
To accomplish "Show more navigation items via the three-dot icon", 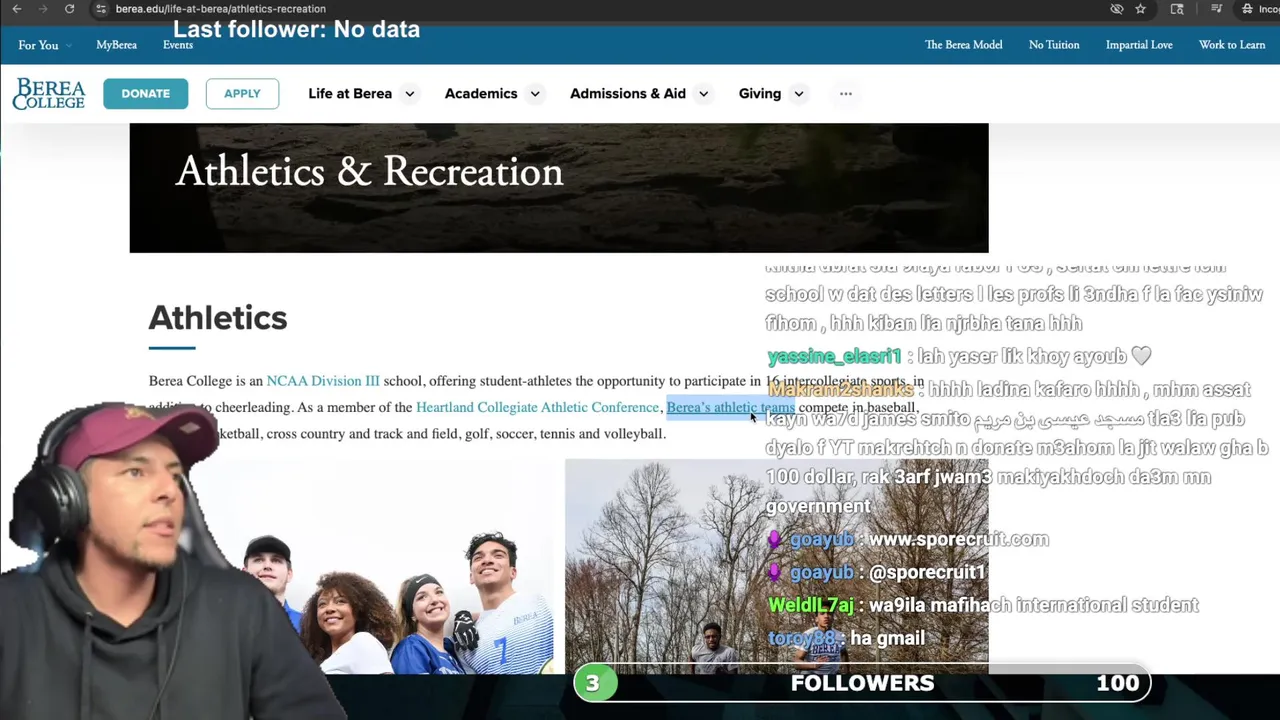I will click(x=846, y=94).
